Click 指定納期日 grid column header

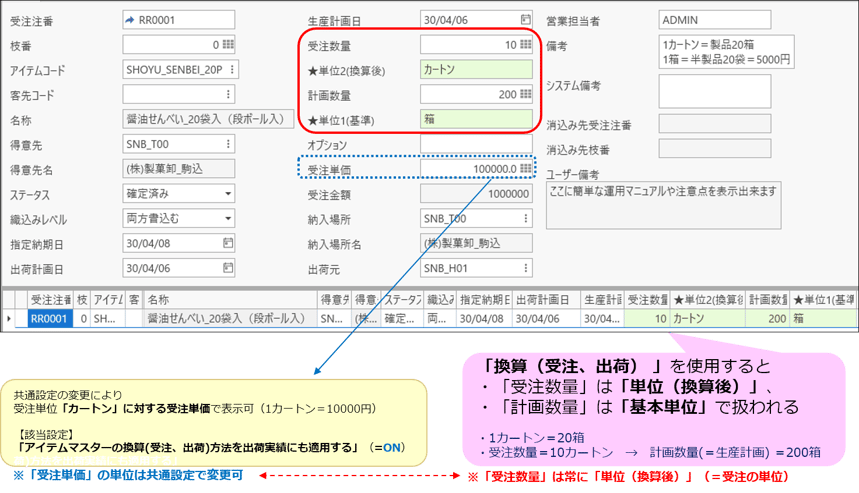[x=484, y=300]
